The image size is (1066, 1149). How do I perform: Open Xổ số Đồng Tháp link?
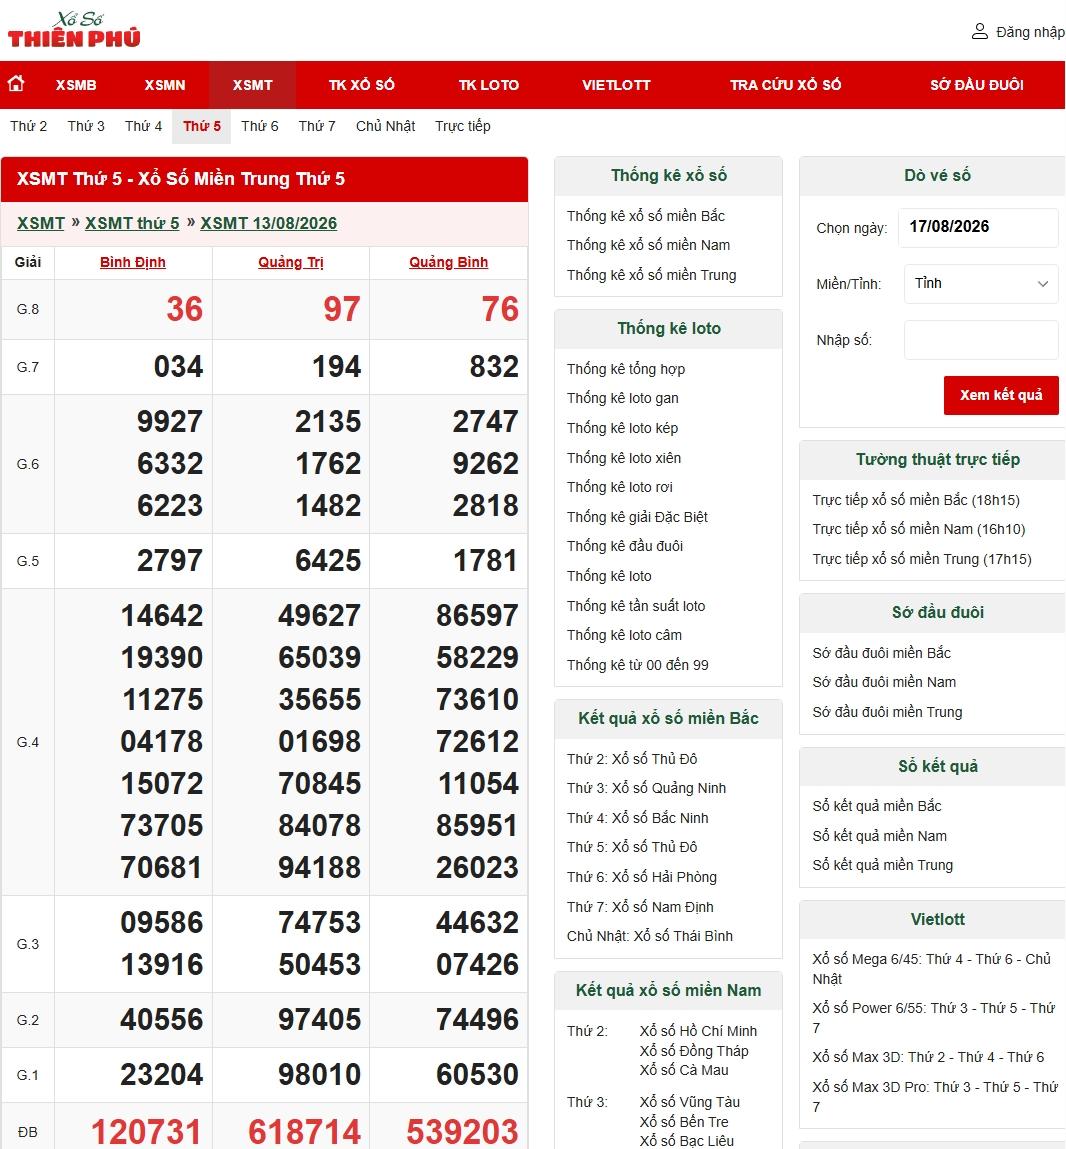point(694,1051)
